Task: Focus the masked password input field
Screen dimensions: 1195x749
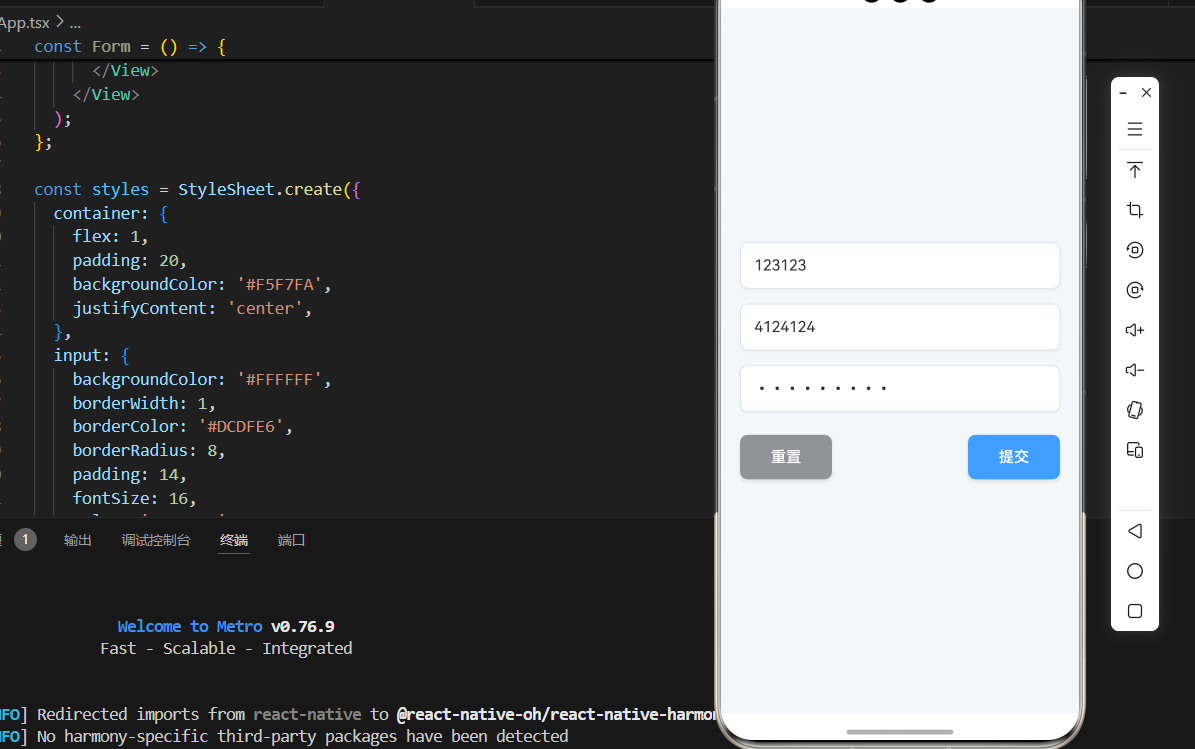Action: pos(900,389)
